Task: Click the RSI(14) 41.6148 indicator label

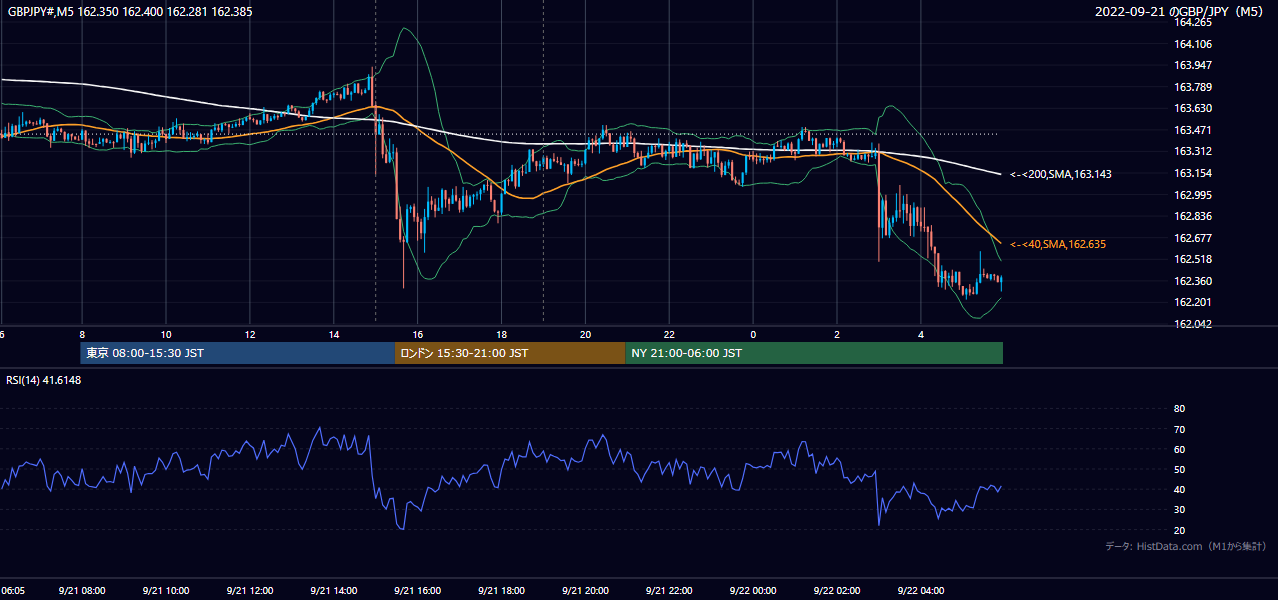Action: coord(44,380)
